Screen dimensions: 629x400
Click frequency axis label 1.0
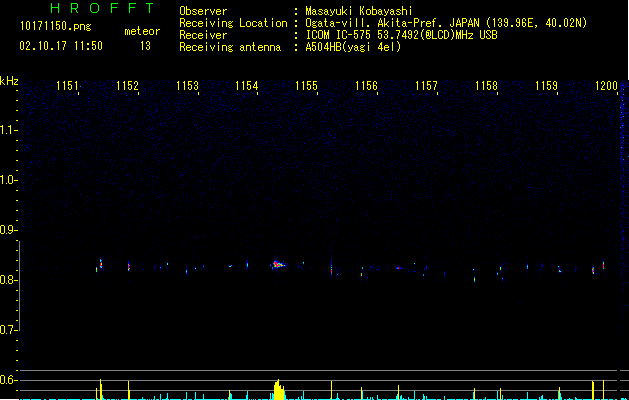pos(8,180)
